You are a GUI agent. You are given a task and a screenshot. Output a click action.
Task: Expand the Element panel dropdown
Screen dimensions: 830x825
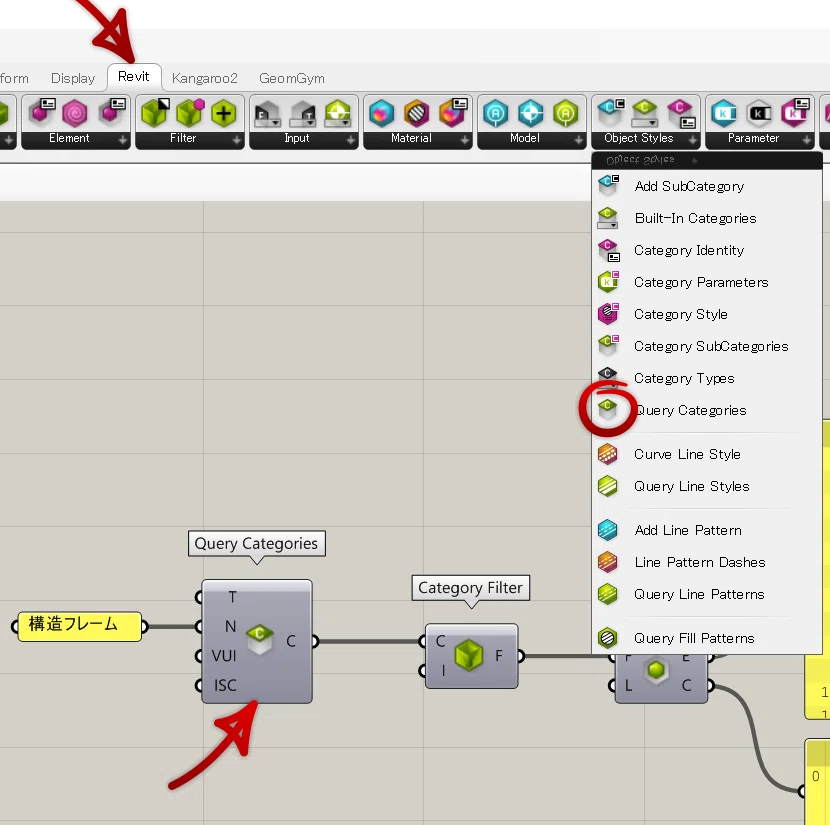[123, 140]
